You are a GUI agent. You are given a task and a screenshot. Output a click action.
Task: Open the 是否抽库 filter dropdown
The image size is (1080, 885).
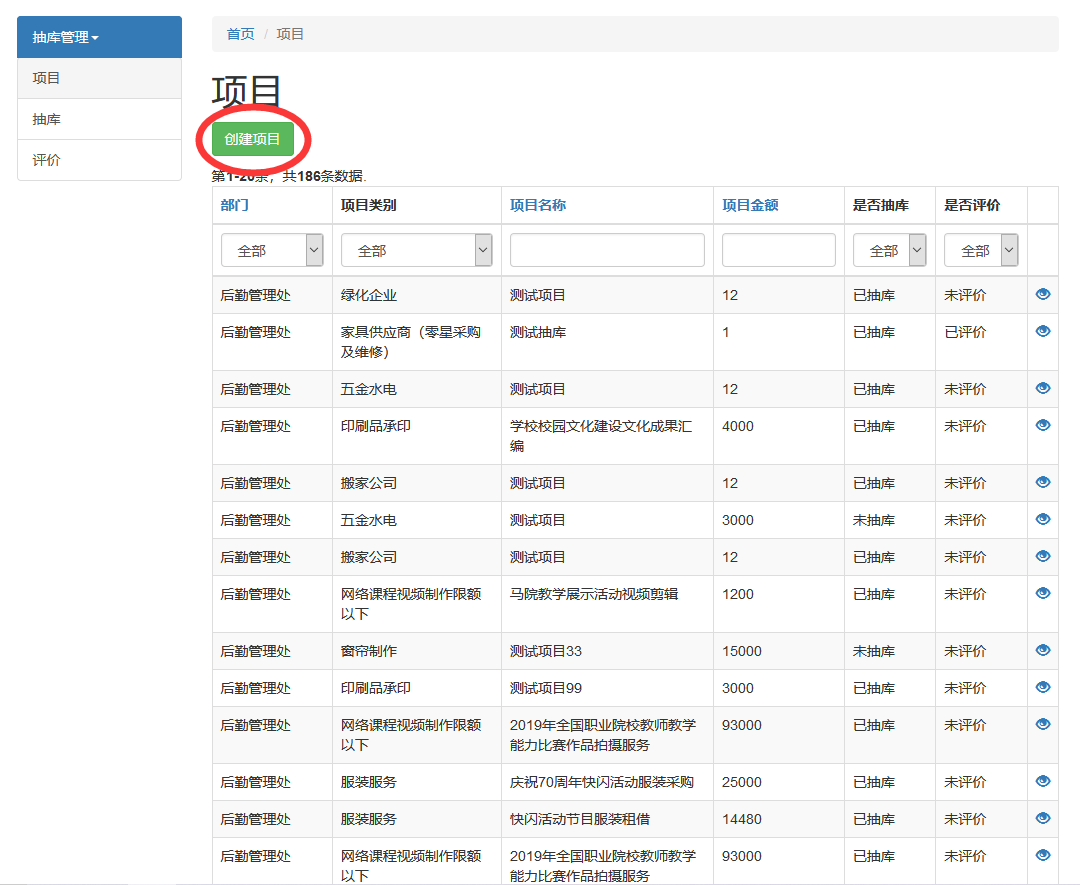[x=889, y=251]
